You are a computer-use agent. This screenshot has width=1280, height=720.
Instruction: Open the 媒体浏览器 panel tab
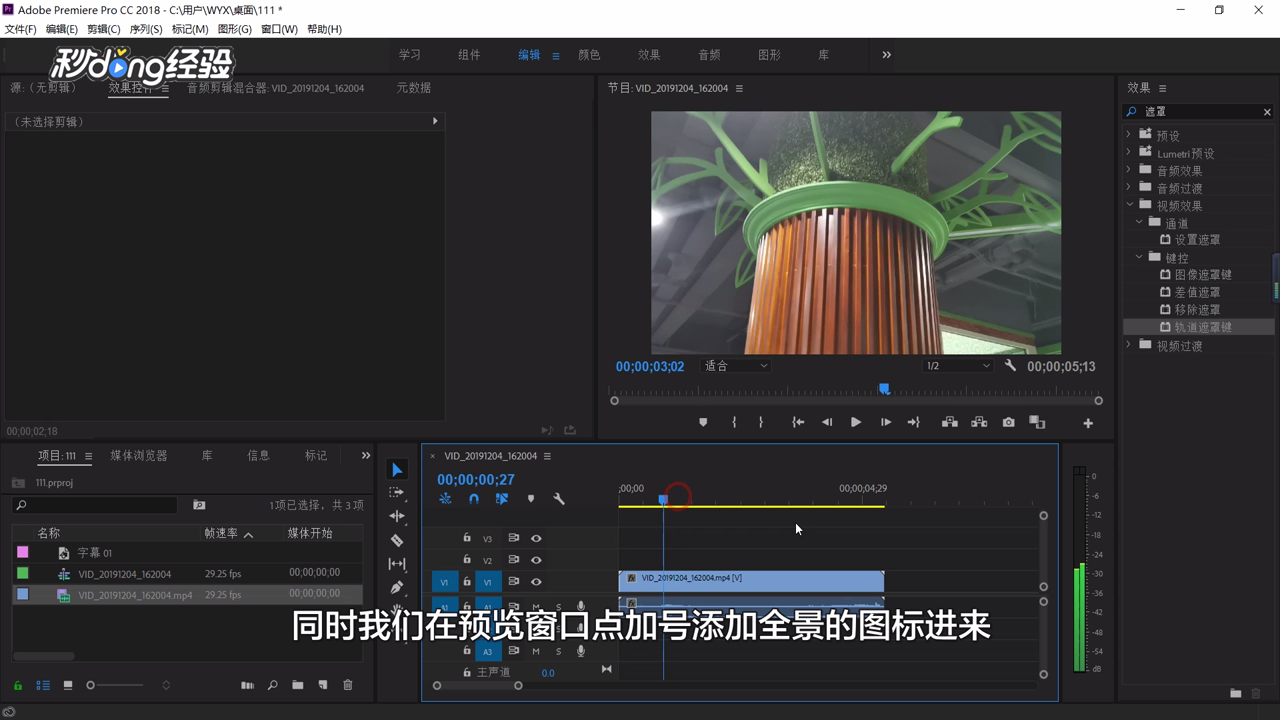(139, 455)
